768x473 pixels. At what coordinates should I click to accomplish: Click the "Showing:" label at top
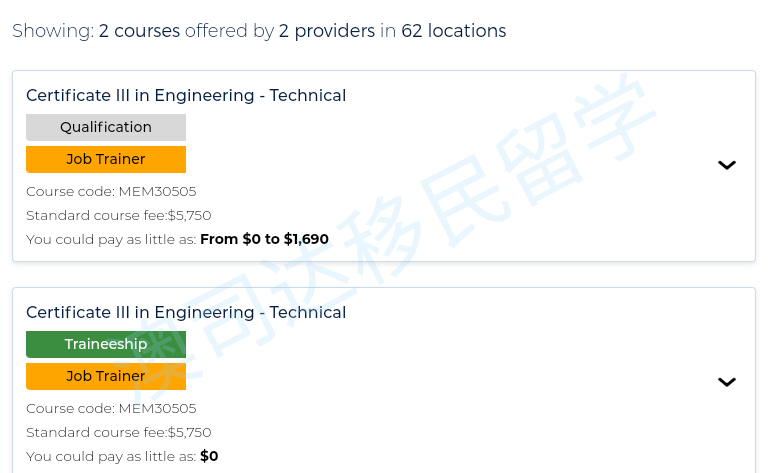pyautogui.click(x=53, y=31)
